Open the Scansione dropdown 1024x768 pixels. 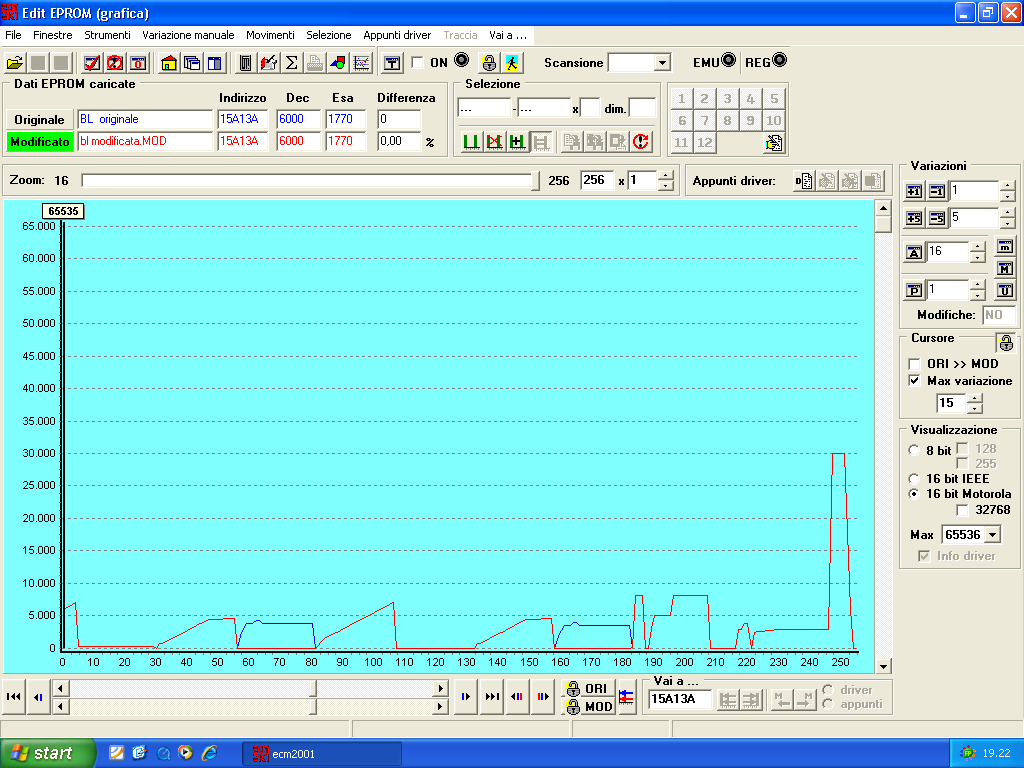(x=662, y=63)
